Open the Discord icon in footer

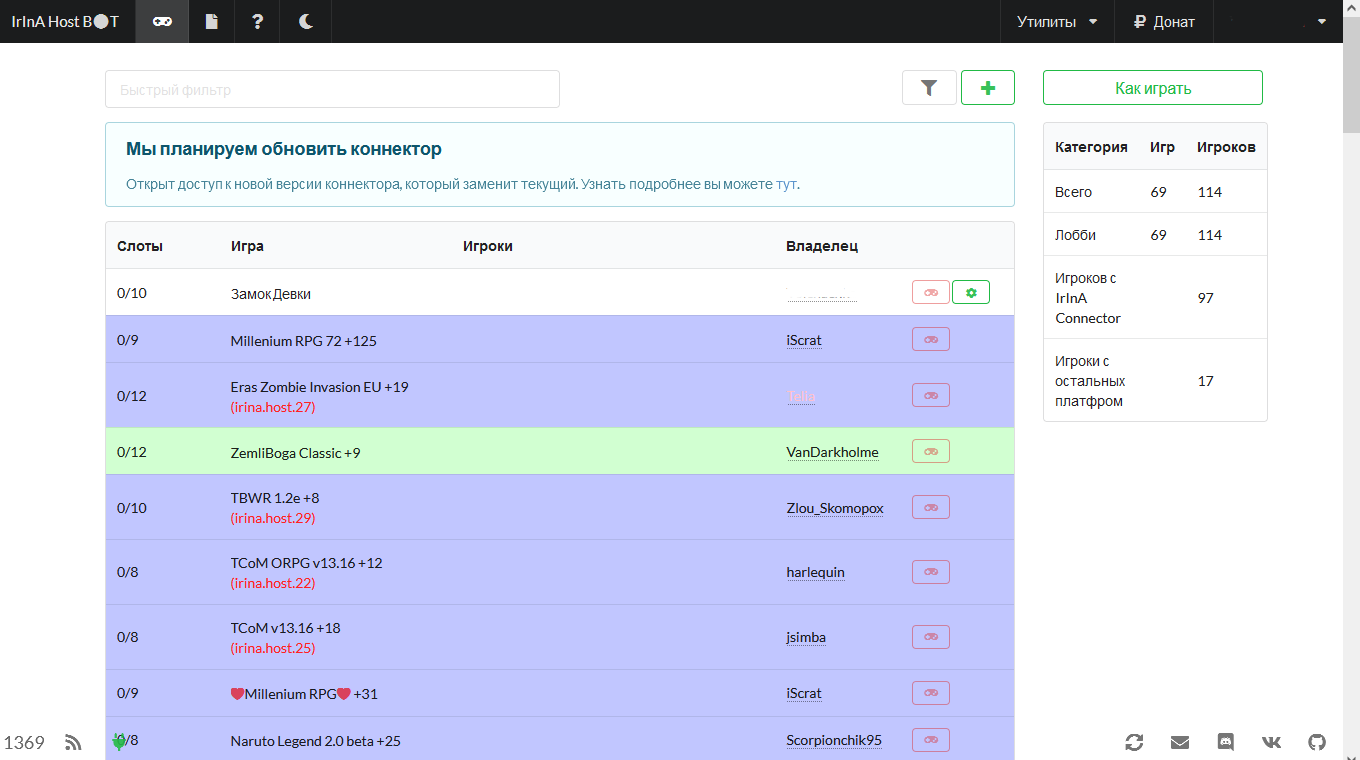[1226, 742]
